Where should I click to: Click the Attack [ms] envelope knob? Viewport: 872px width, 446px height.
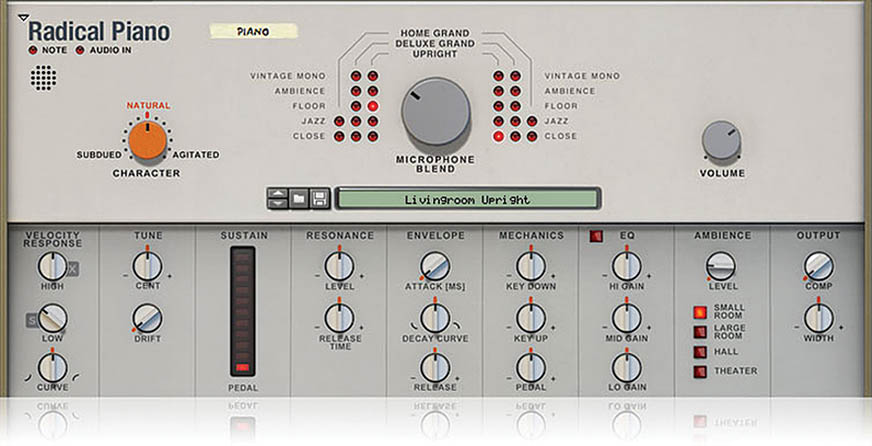click(435, 266)
